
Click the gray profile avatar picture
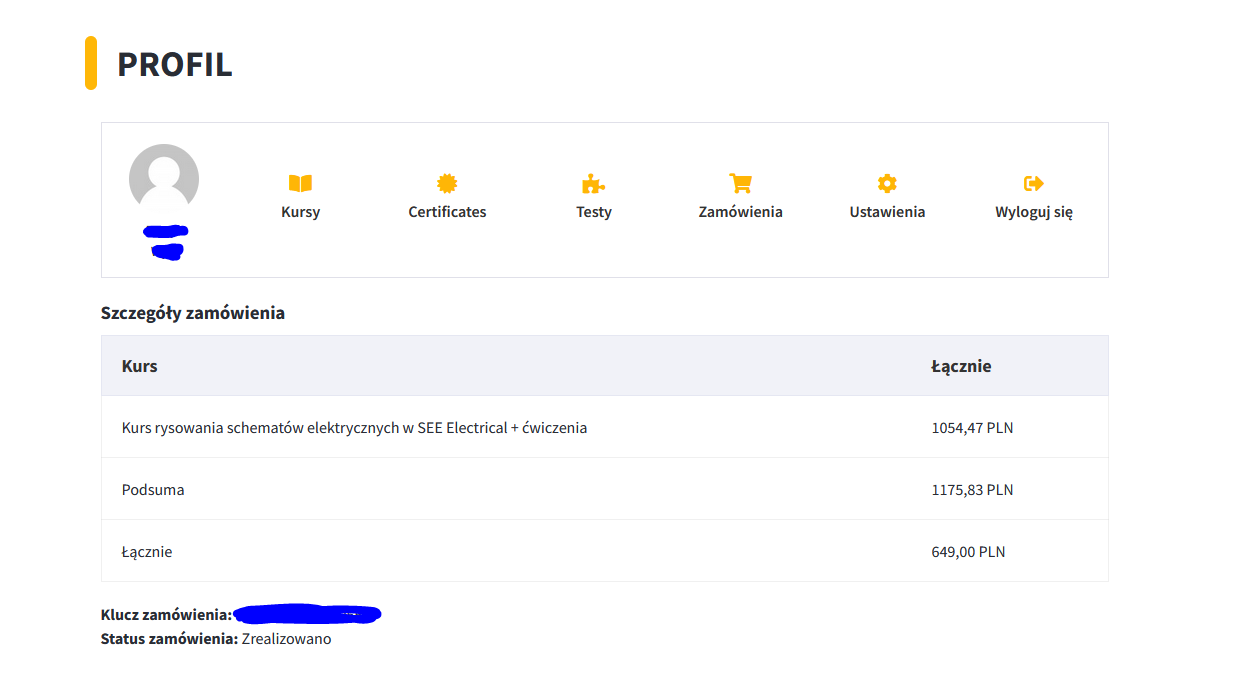click(164, 179)
